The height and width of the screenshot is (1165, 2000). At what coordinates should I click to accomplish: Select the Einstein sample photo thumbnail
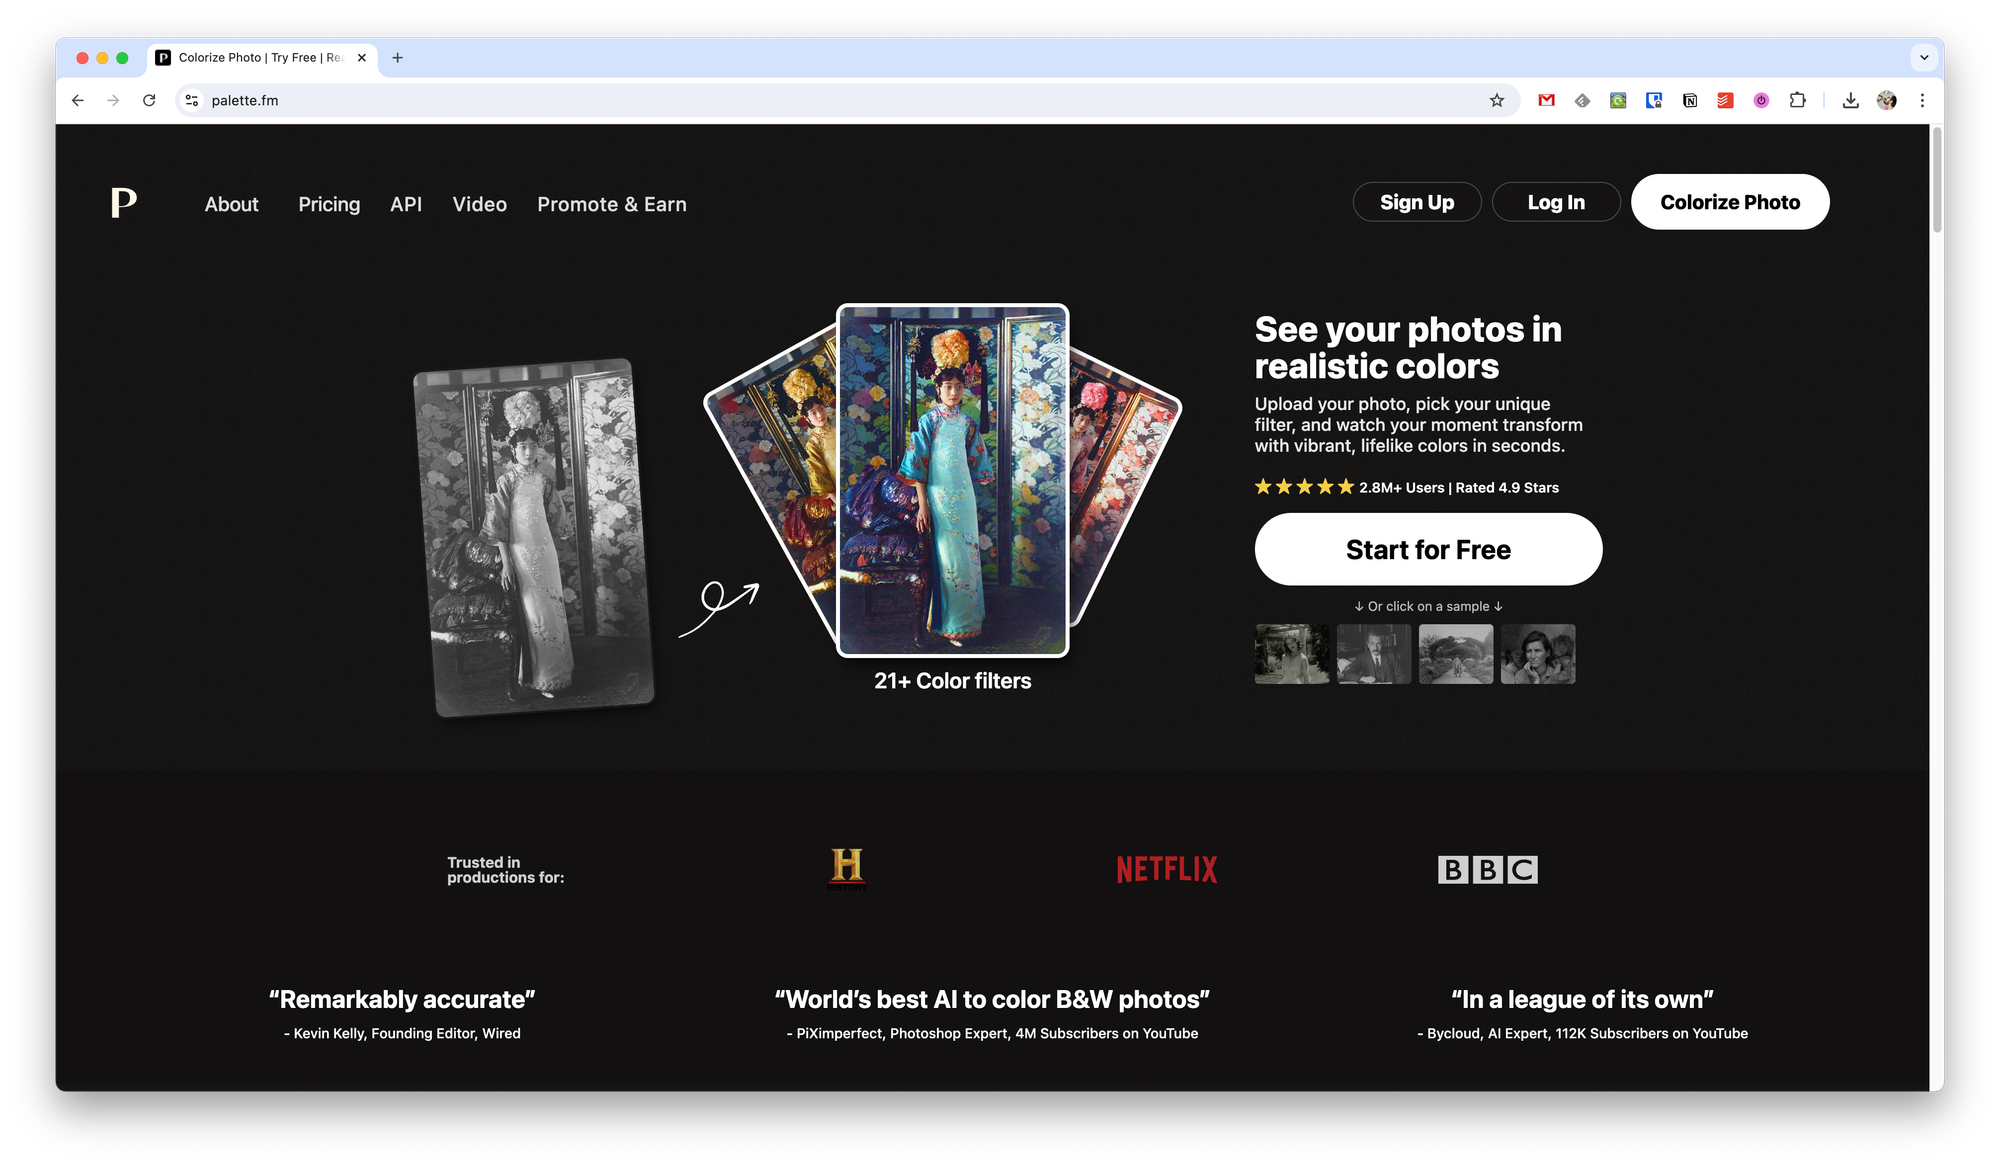[1374, 654]
